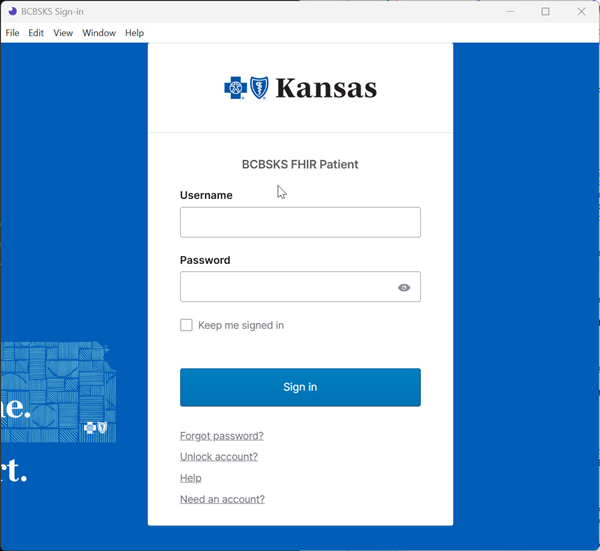Focus the Password input field
Screen dimensions: 600x551
coord(285,287)
